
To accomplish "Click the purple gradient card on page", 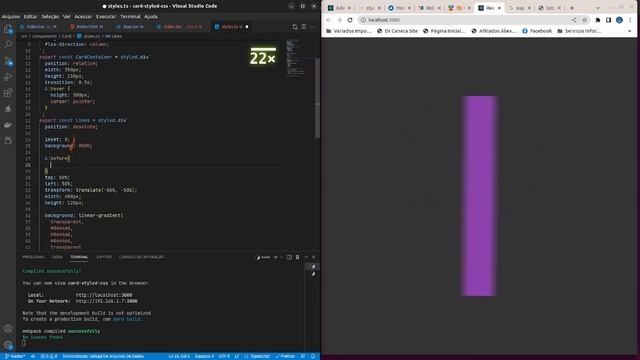I will point(479,196).
